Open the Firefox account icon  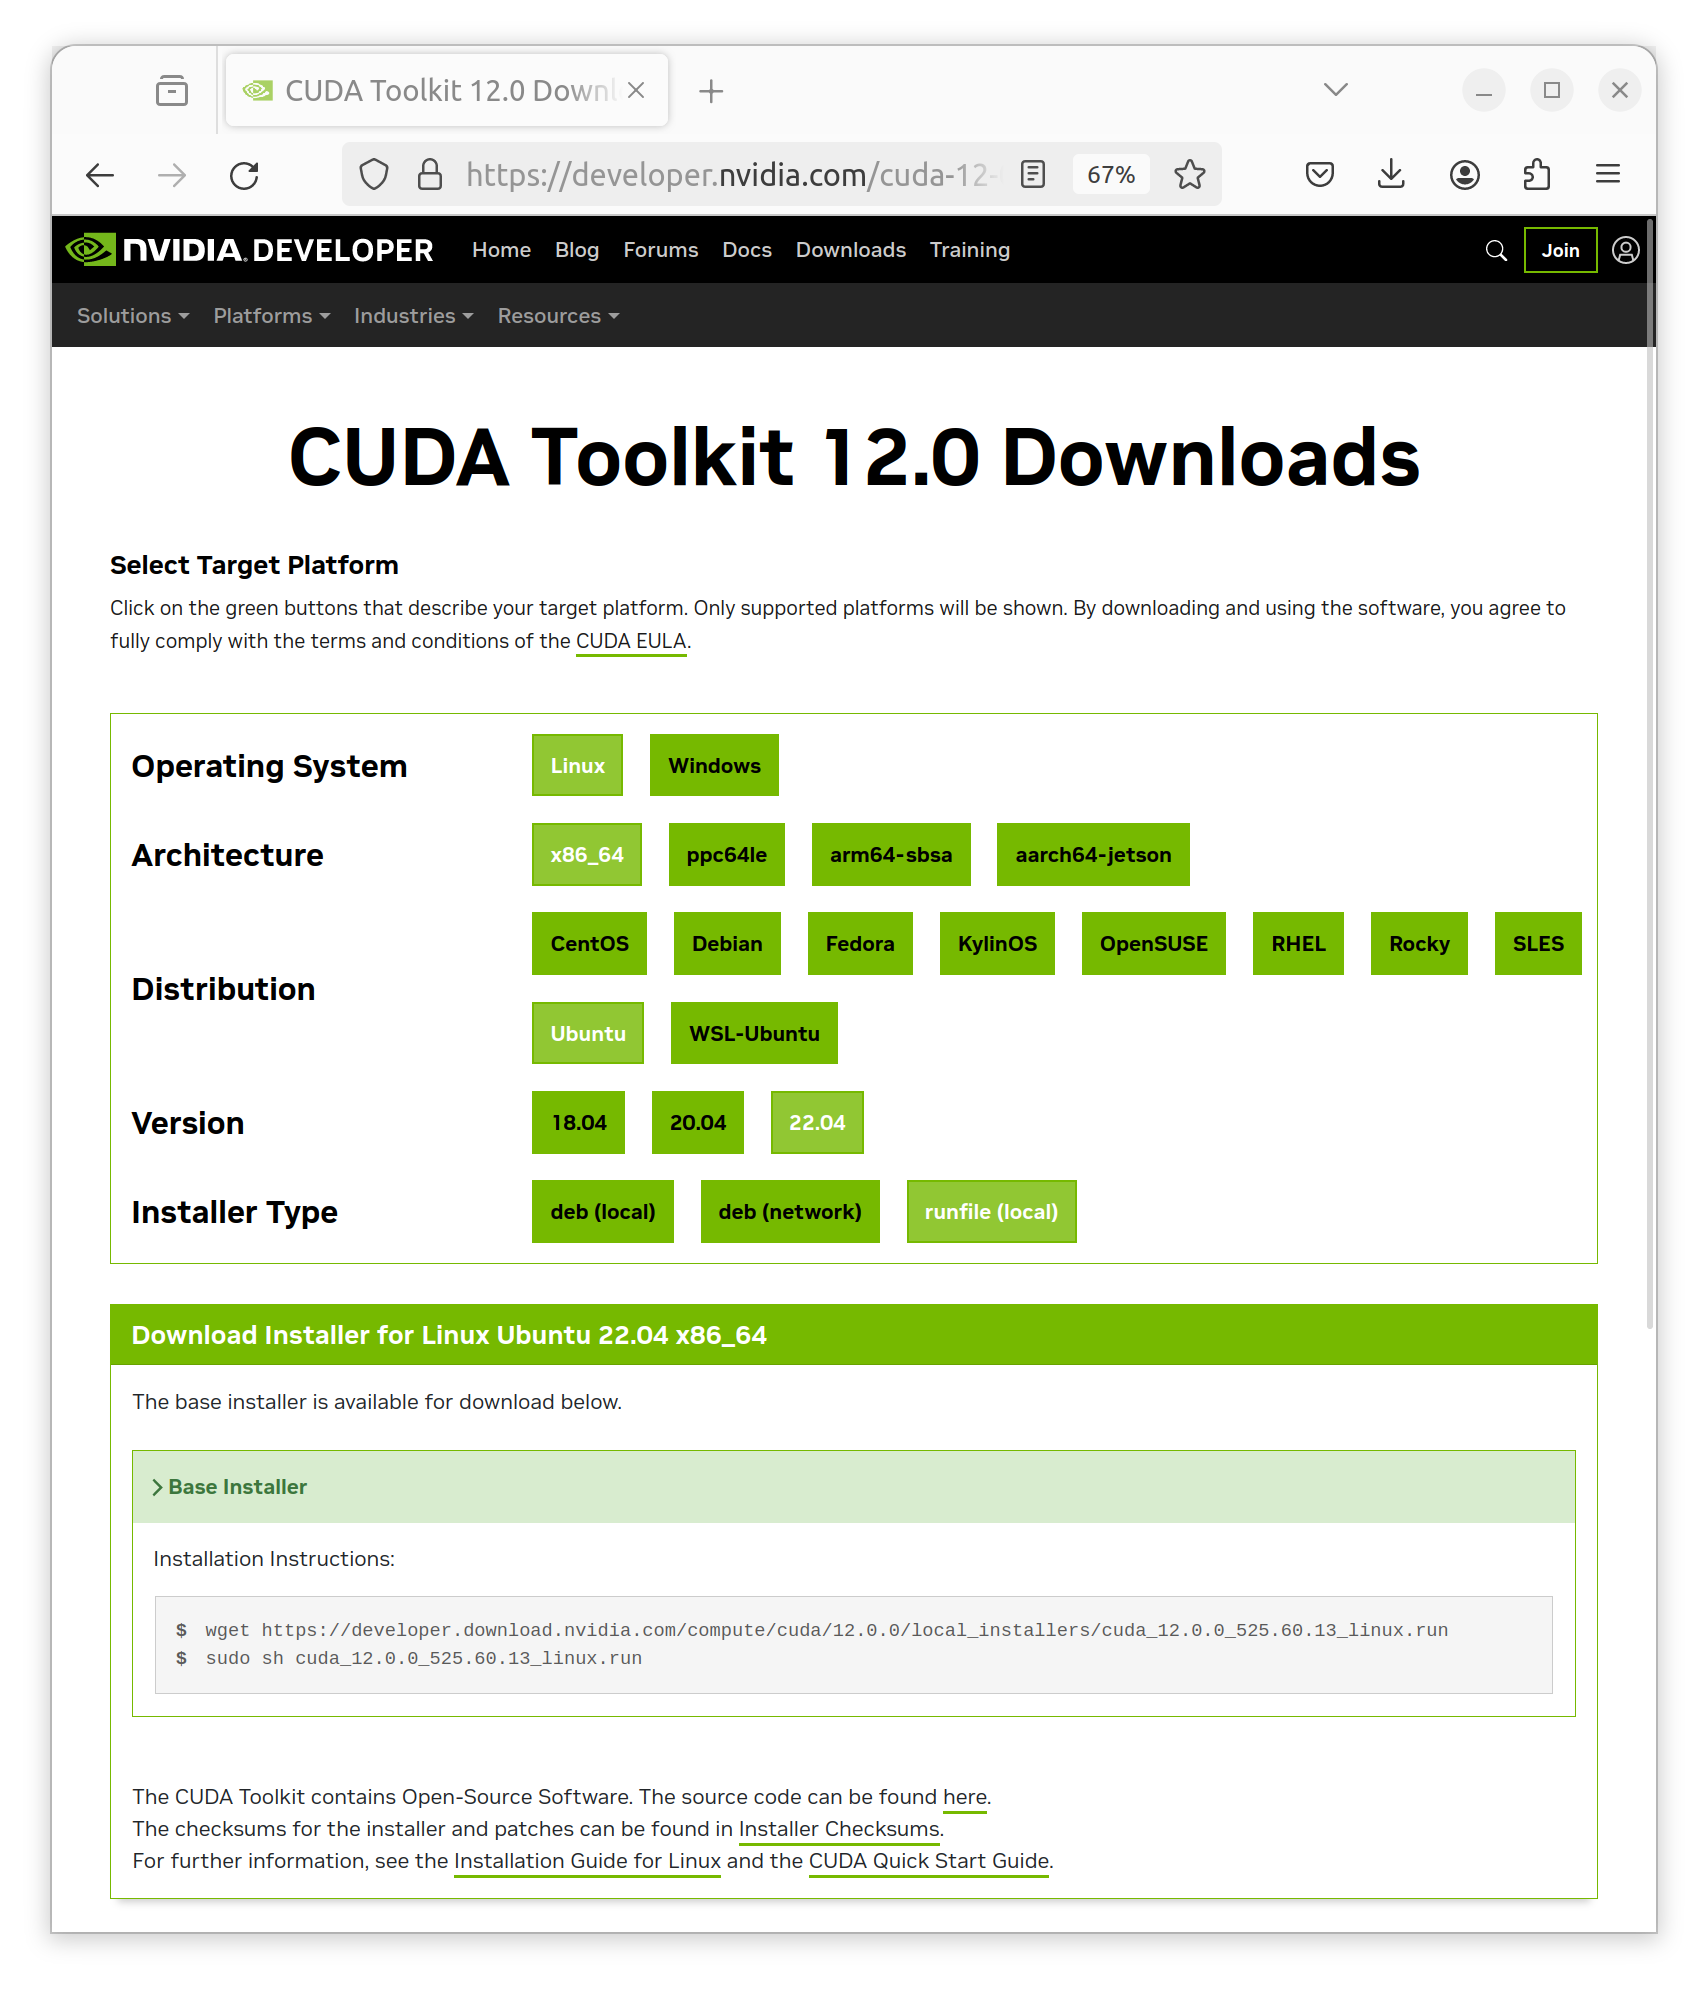(1465, 175)
